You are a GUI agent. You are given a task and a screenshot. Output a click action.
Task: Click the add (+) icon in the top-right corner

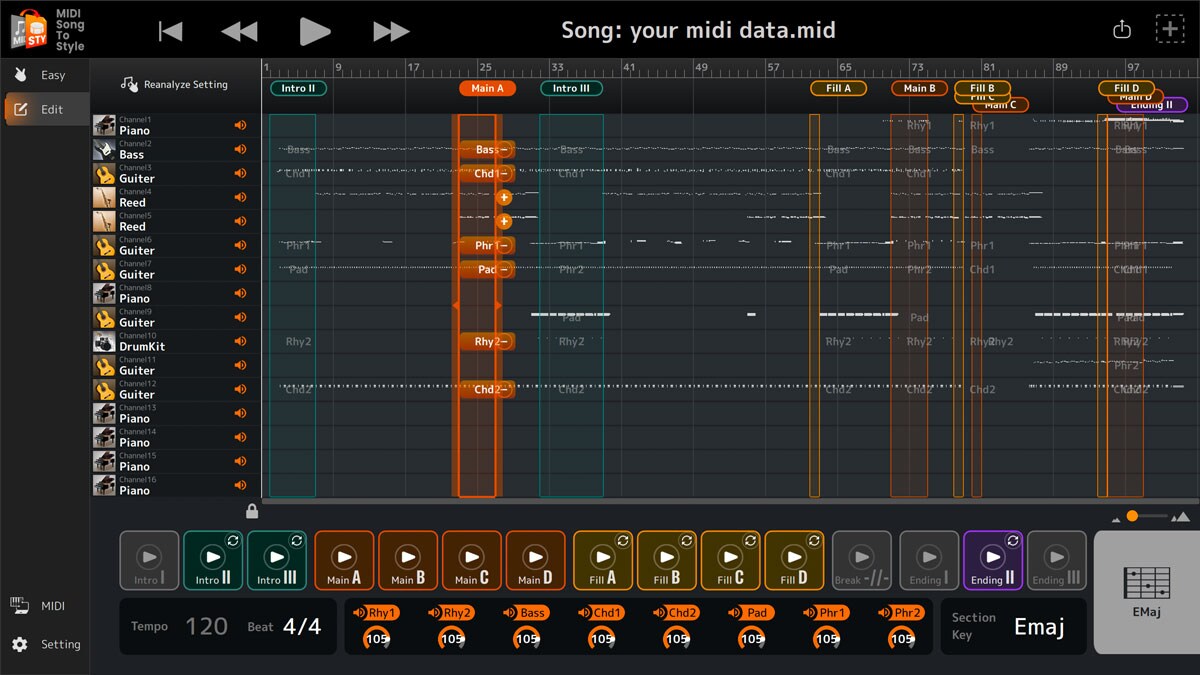tap(1168, 29)
